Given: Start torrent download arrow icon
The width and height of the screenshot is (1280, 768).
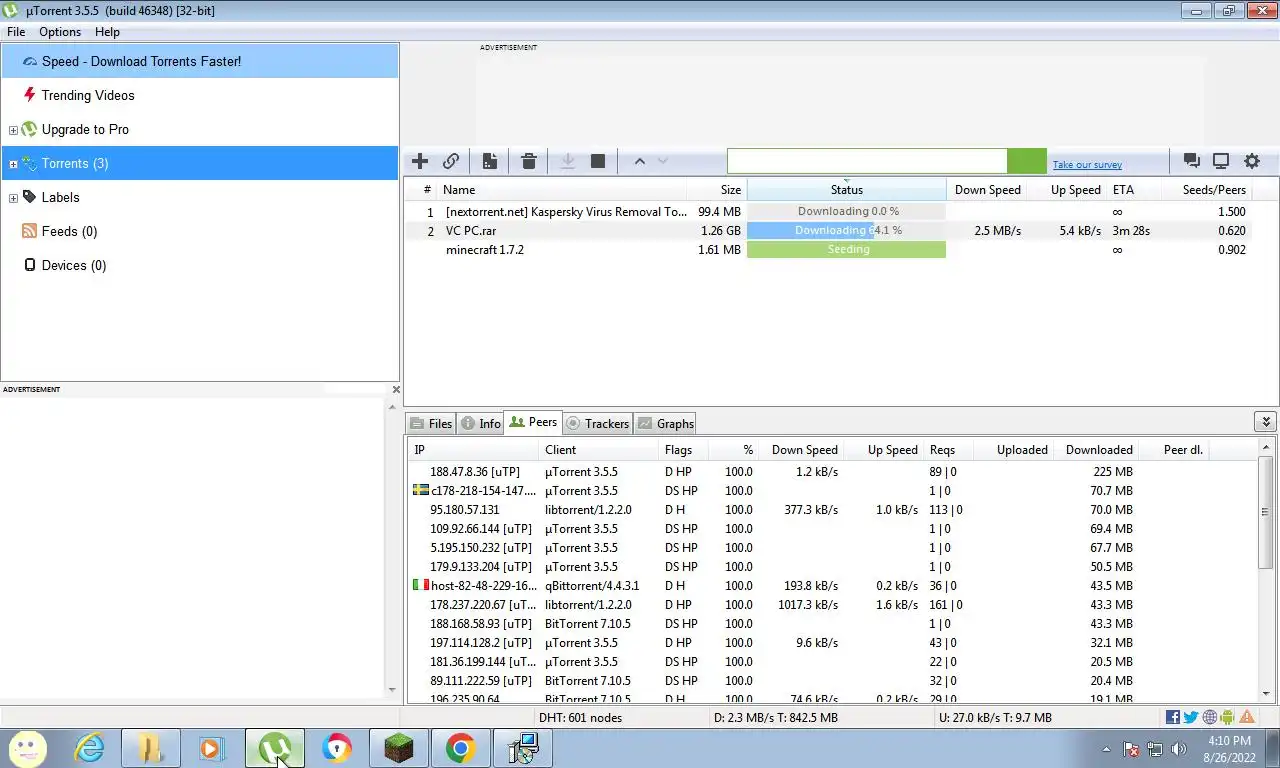Looking at the screenshot, I should pyautogui.click(x=567, y=161).
